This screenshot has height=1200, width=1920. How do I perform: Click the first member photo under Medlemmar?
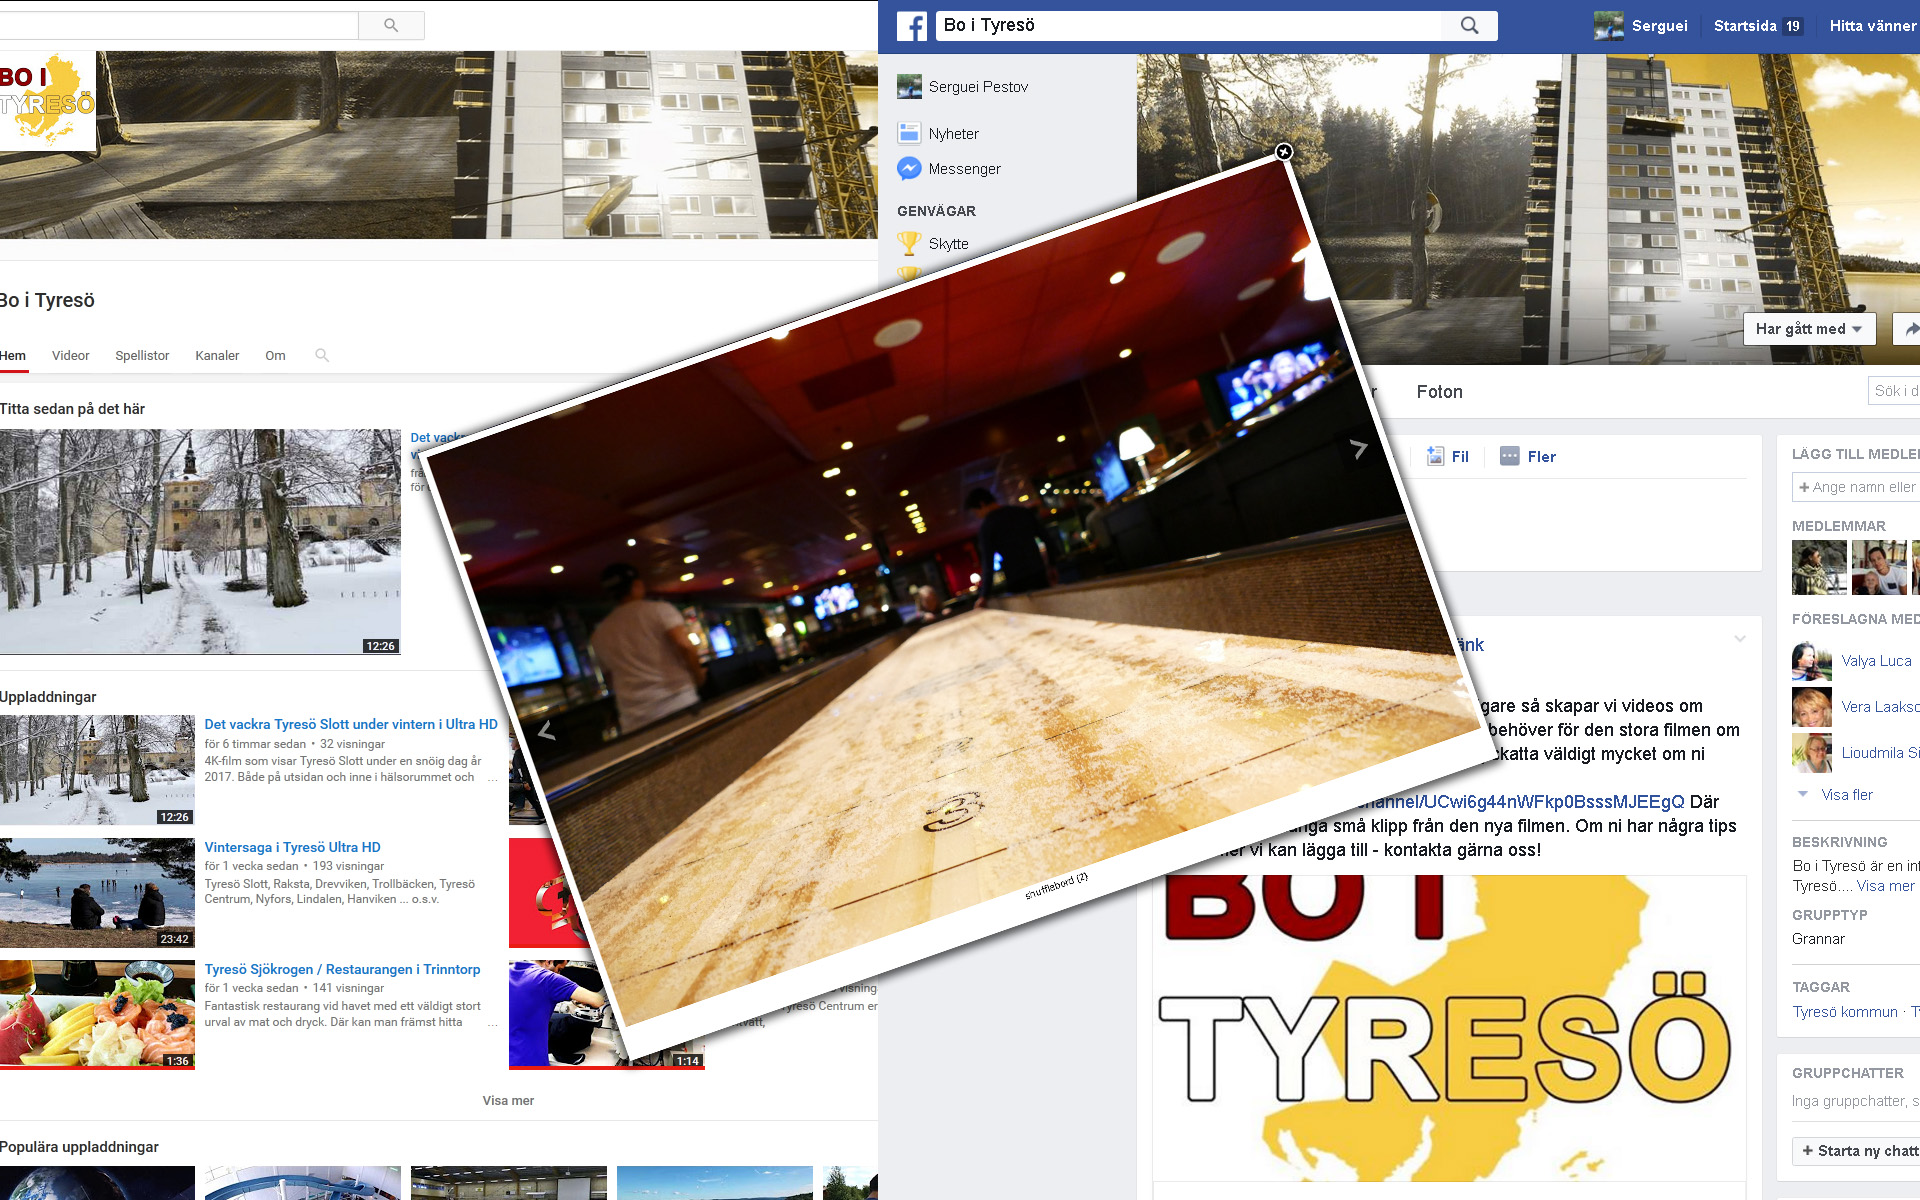(x=1819, y=567)
